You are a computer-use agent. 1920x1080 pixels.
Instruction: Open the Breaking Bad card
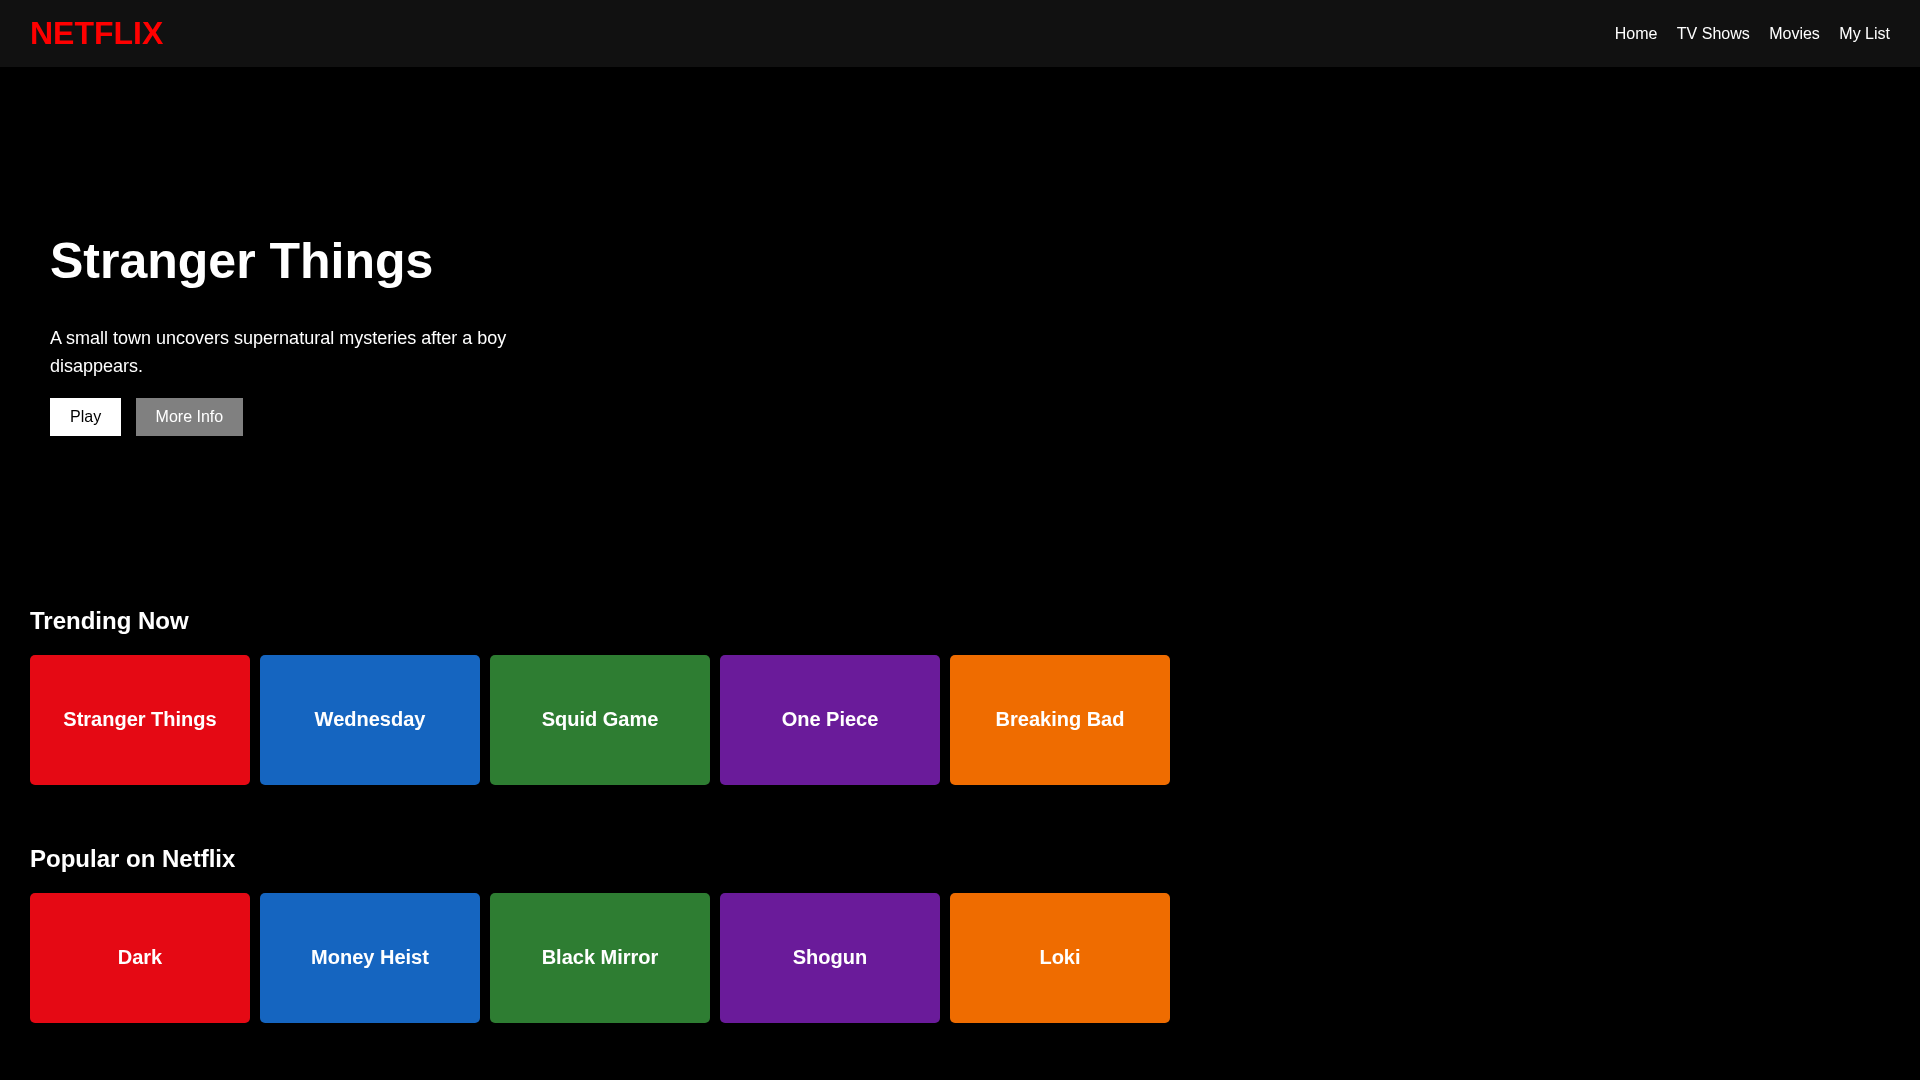click(1060, 720)
